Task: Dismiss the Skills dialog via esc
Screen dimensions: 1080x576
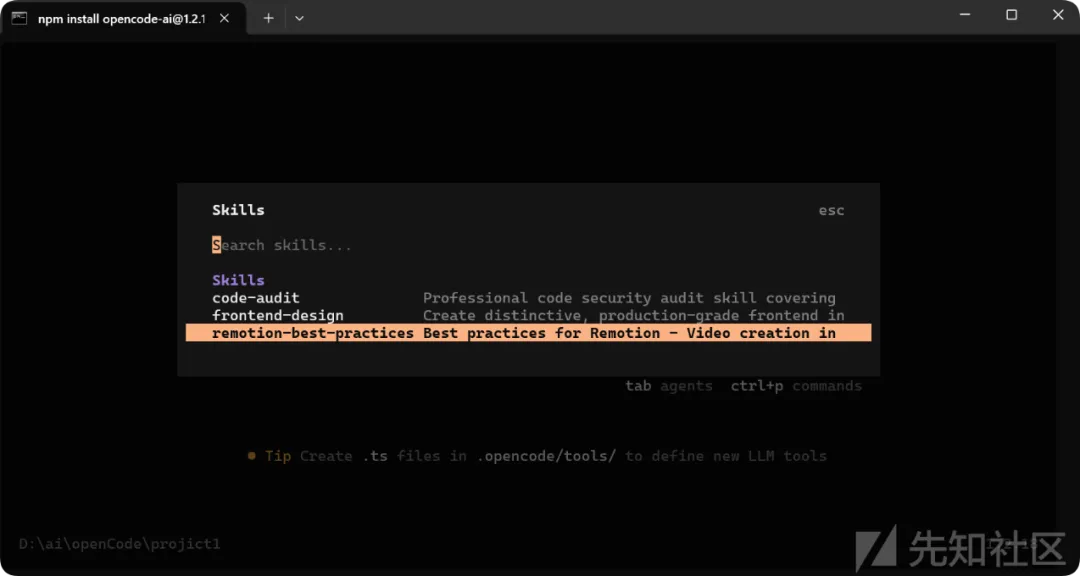Action: (x=831, y=210)
